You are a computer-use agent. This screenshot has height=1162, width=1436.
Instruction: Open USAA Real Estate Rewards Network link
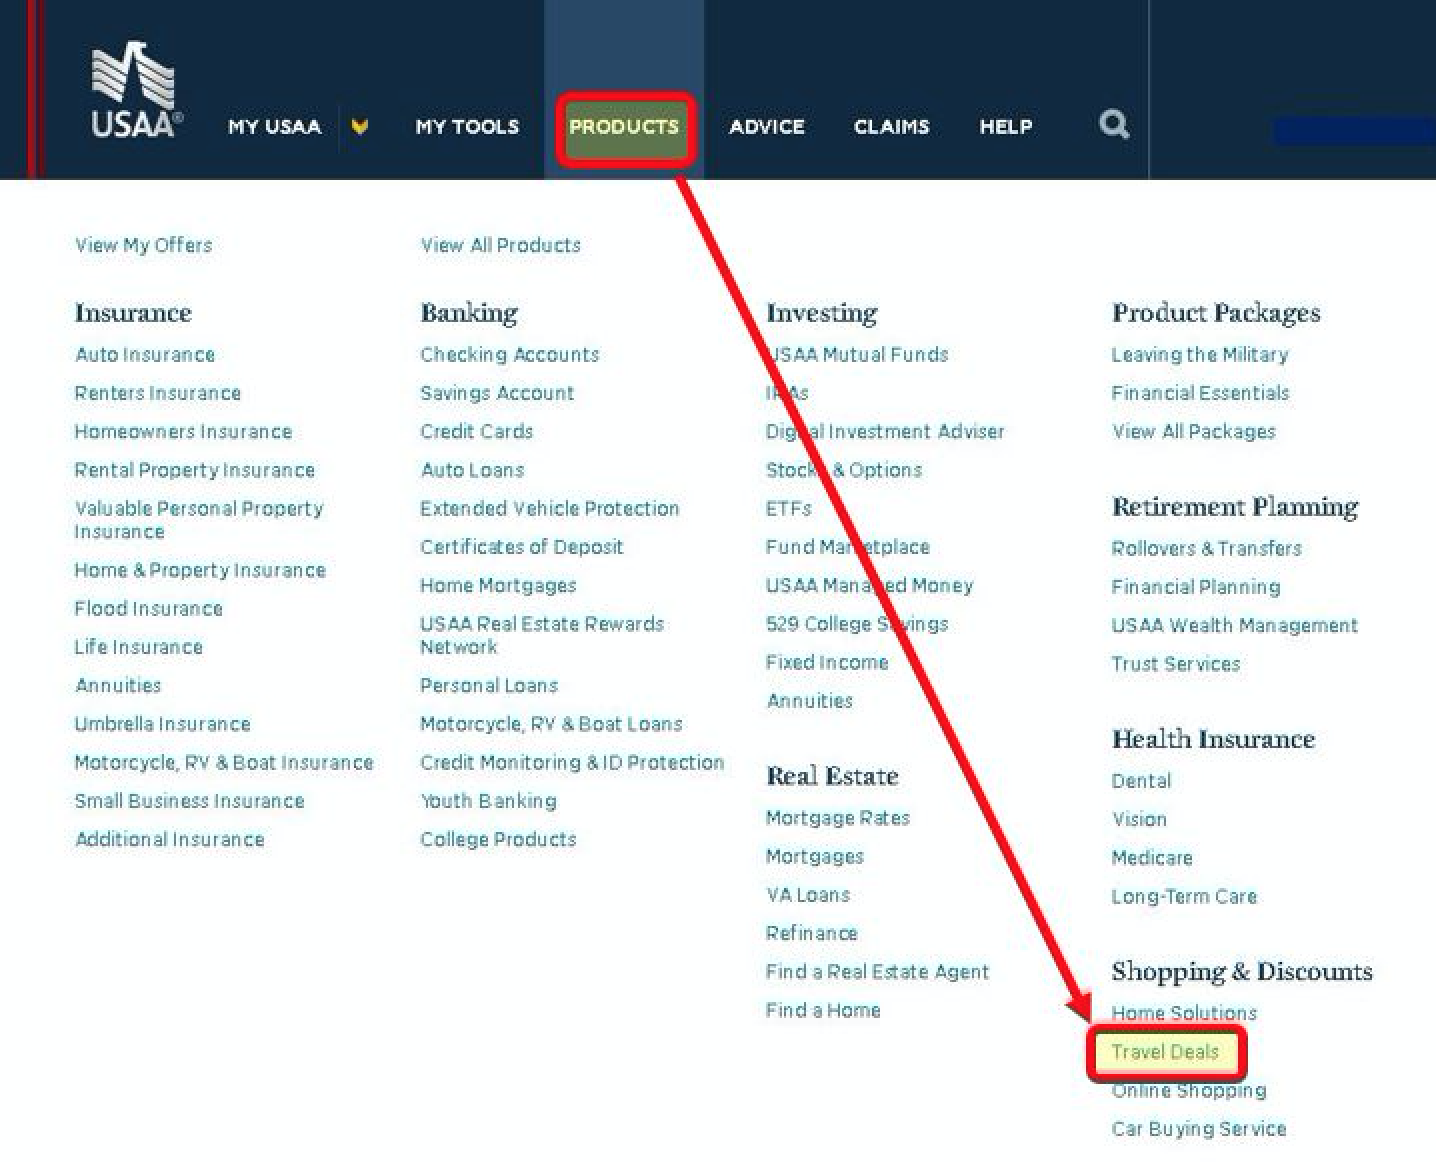(x=542, y=635)
